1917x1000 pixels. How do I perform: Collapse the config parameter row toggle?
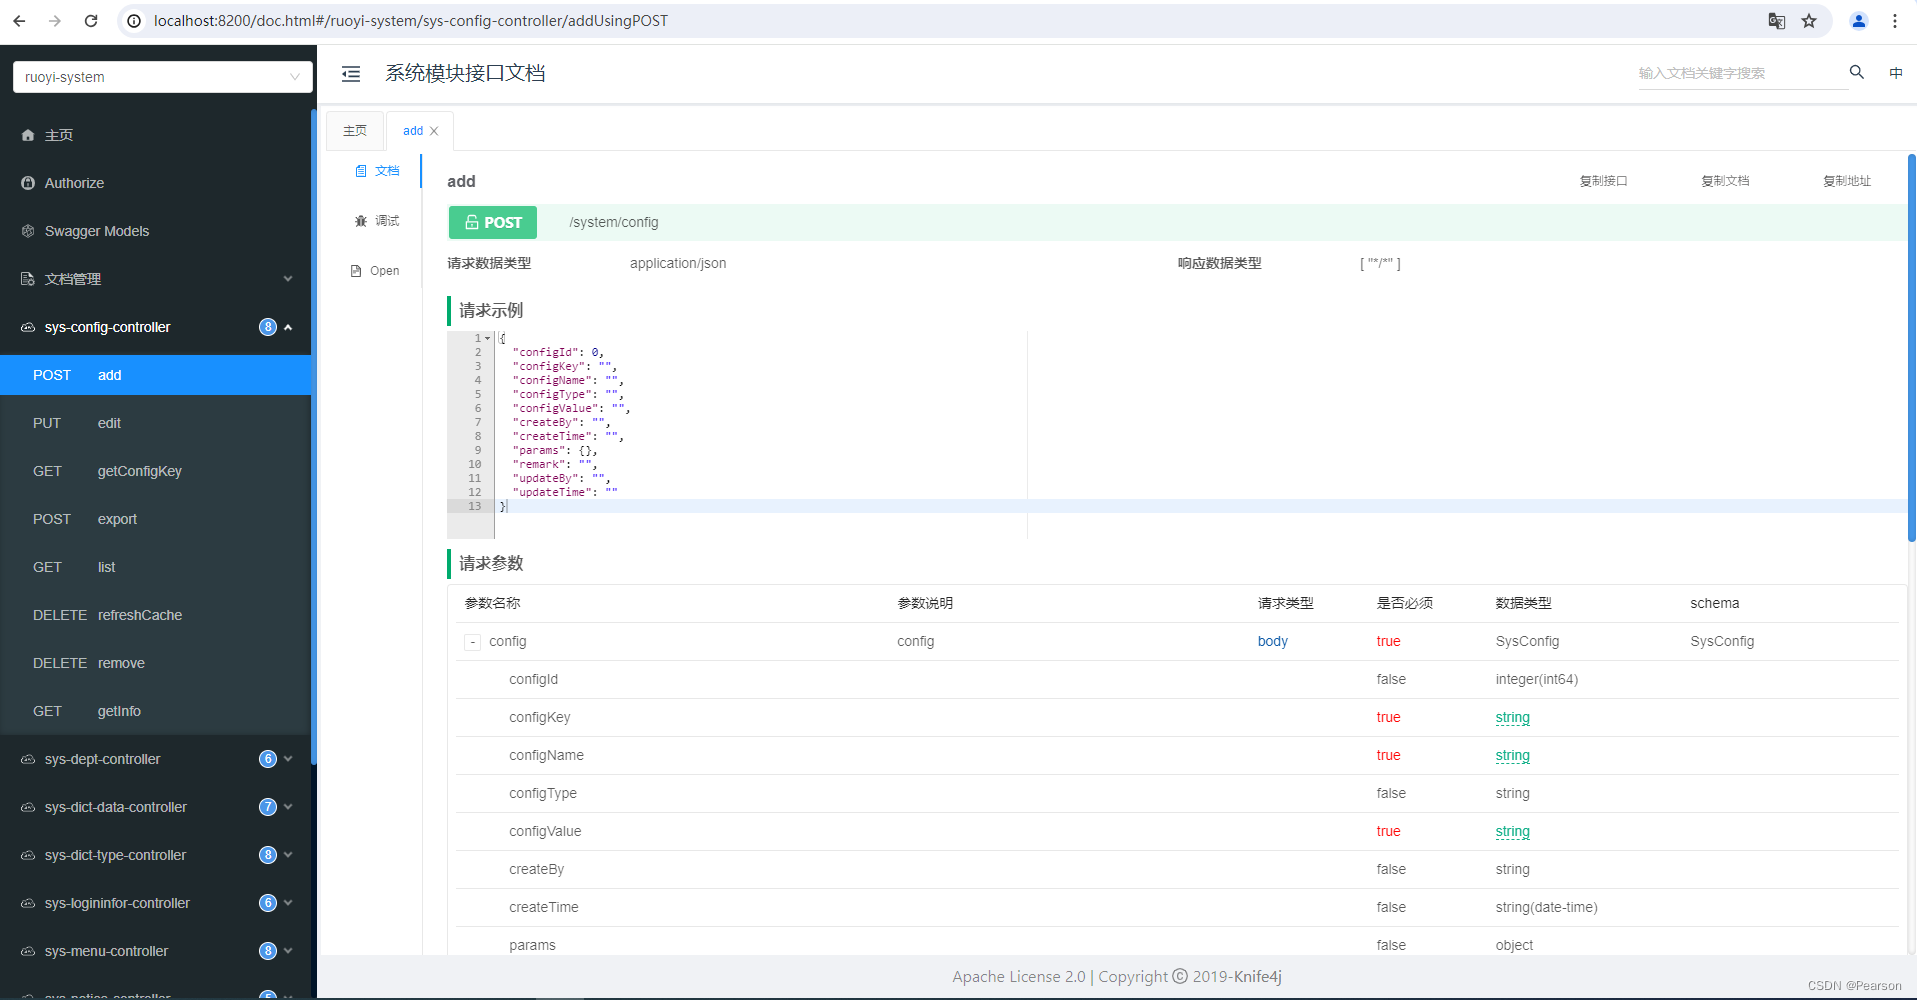pos(473,642)
